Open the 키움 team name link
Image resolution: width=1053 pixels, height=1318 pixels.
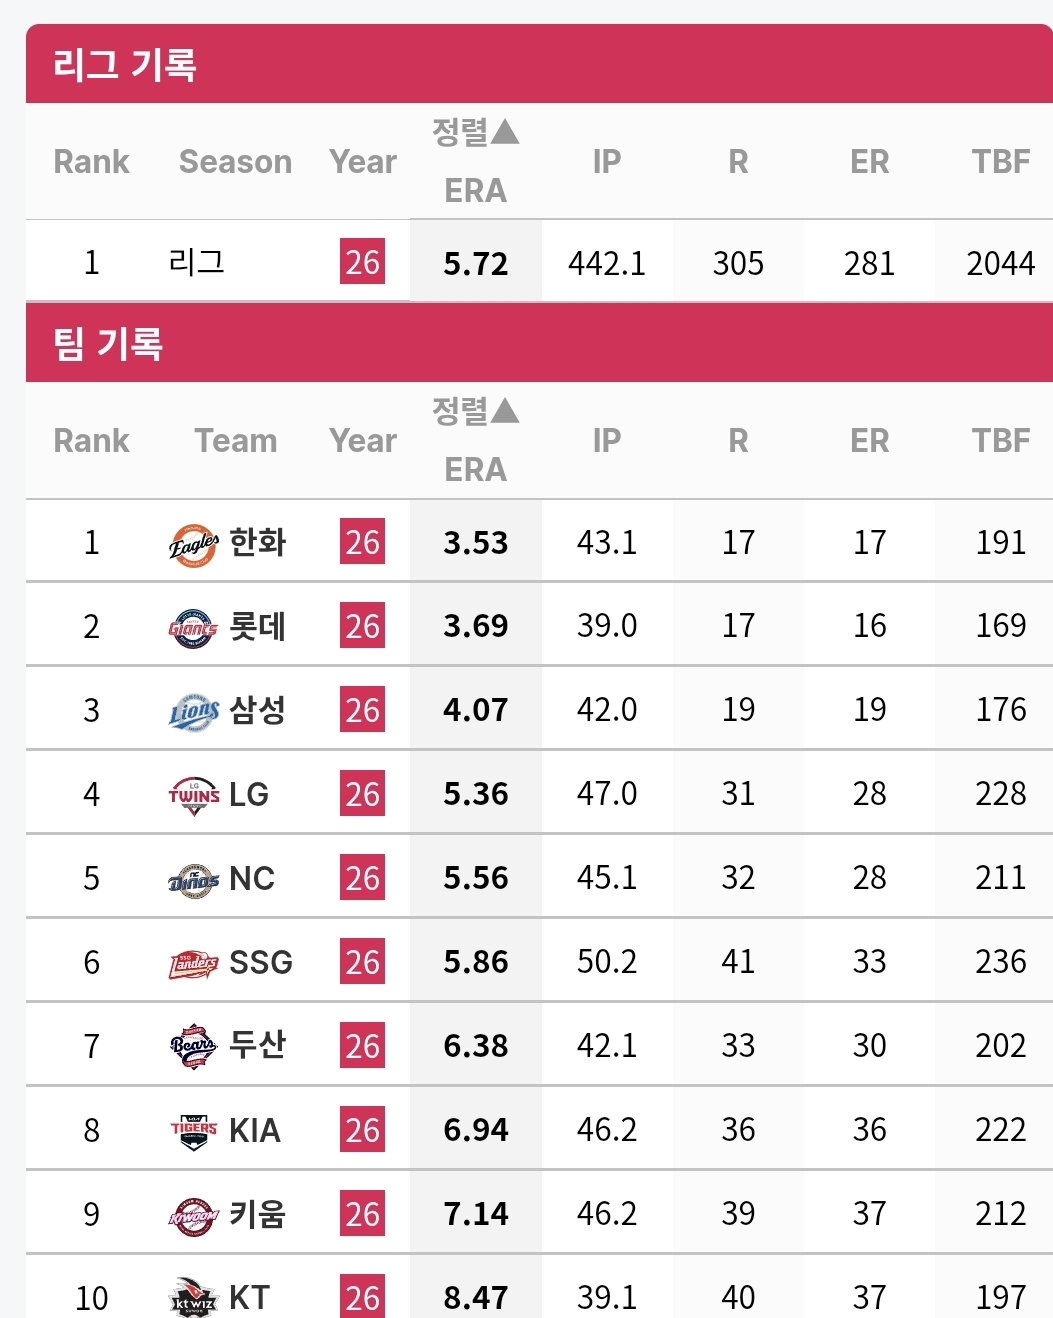click(x=258, y=1214)
